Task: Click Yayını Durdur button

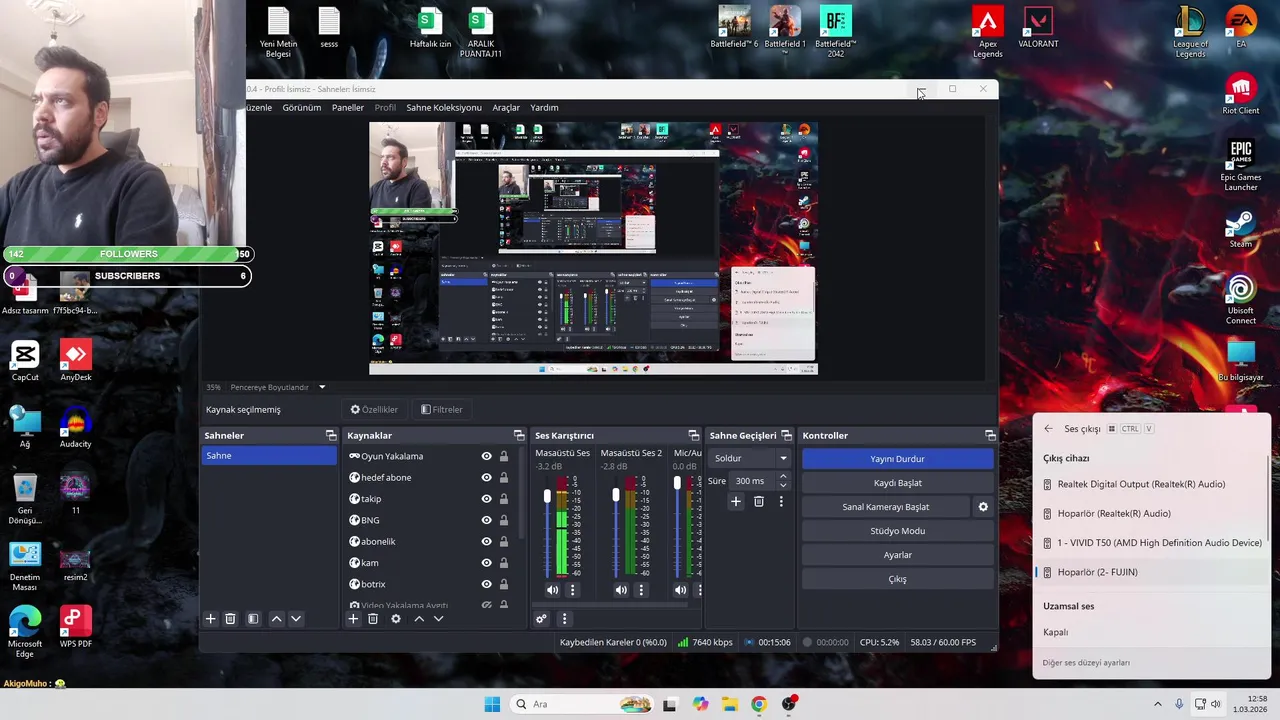Action: [897, 459]
